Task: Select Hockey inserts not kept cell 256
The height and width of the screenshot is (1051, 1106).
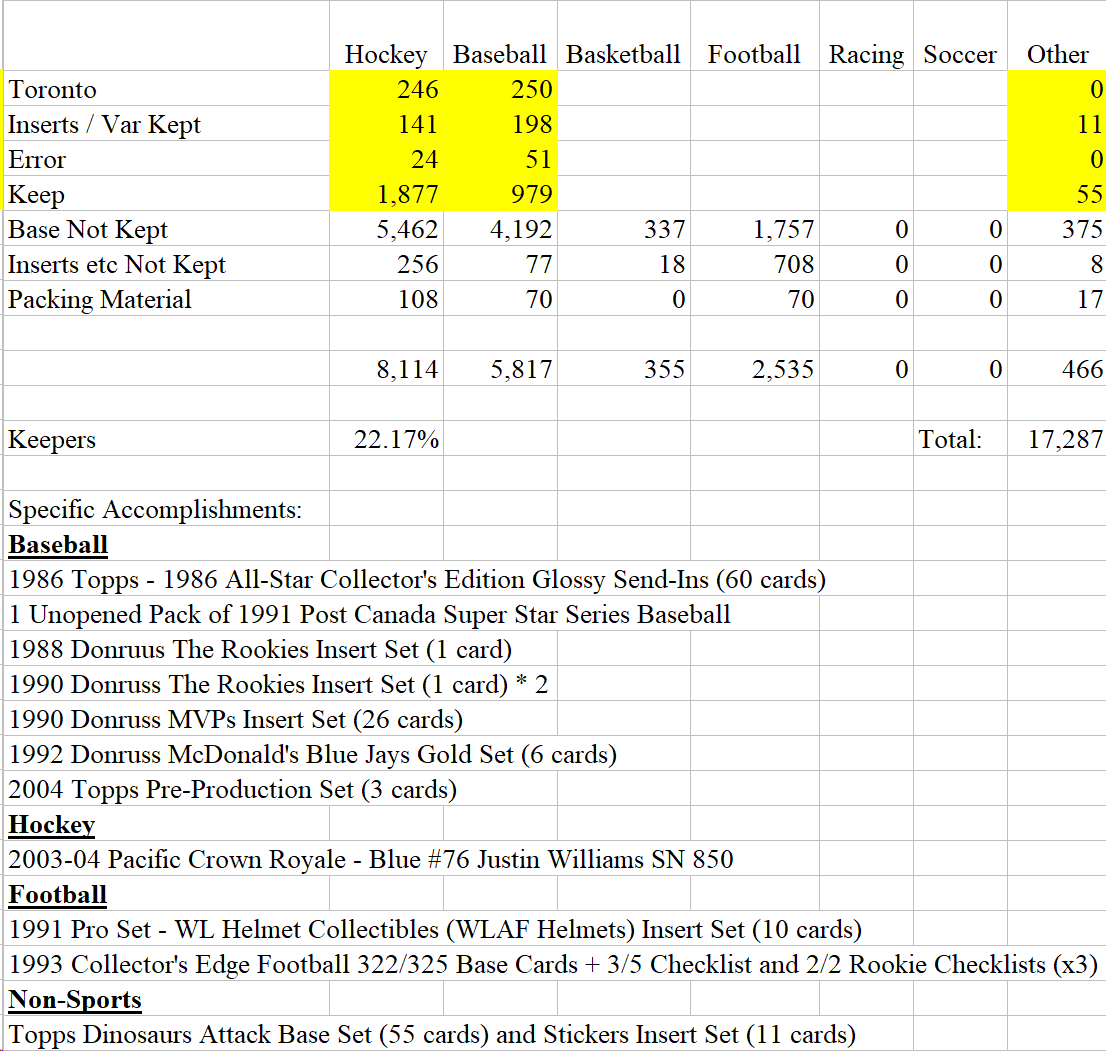Action: tap(386, 264)
